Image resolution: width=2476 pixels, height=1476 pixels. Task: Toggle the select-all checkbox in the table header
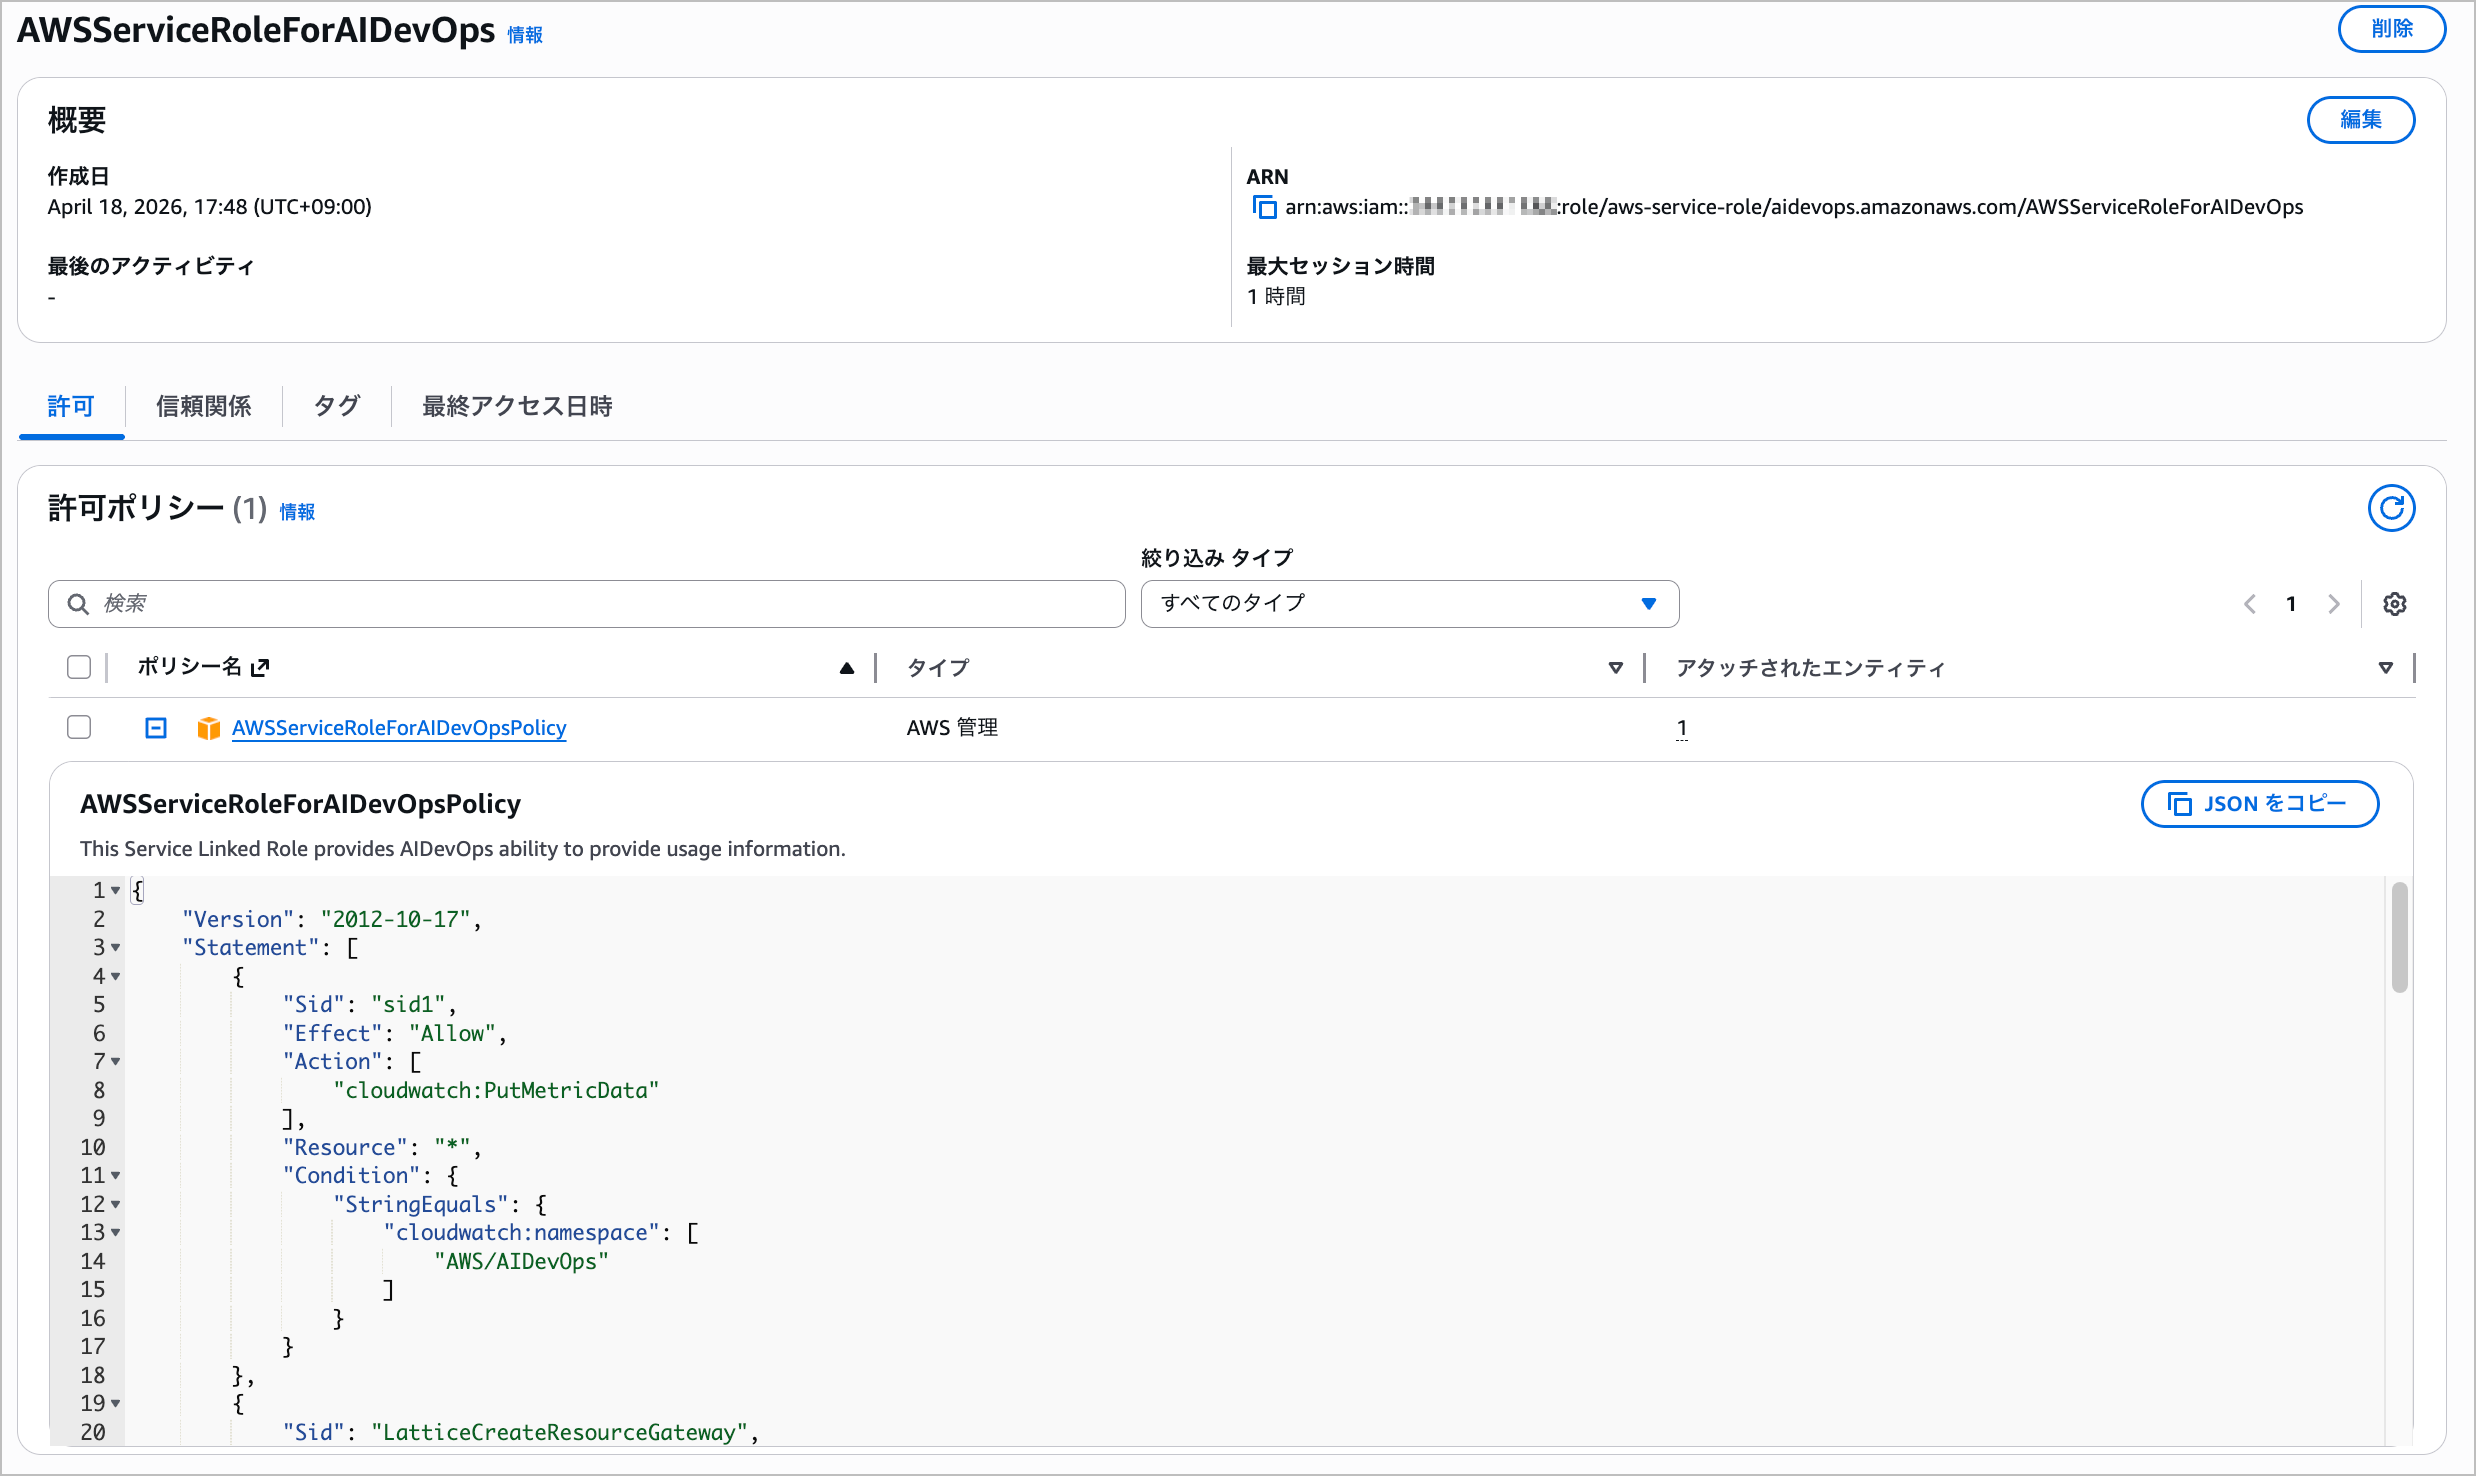click(78, 666)
